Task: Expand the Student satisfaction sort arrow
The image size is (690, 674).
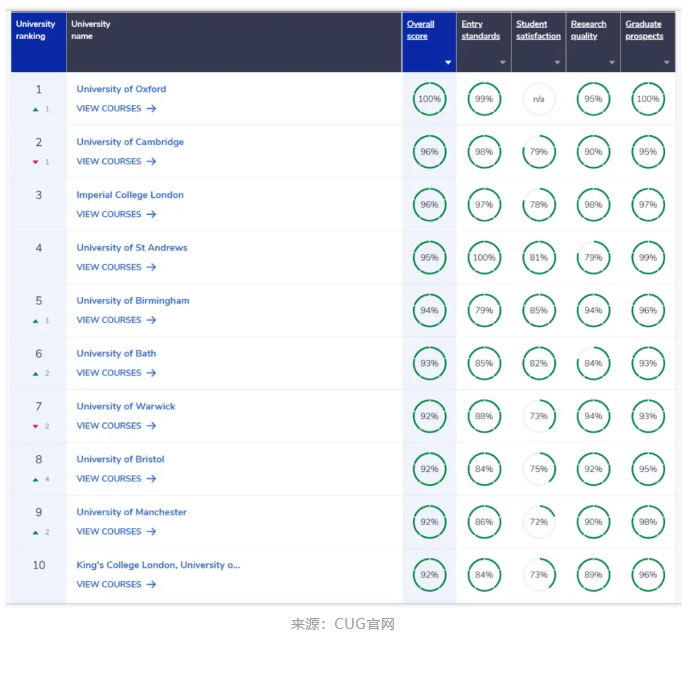Action: [557, 63]
